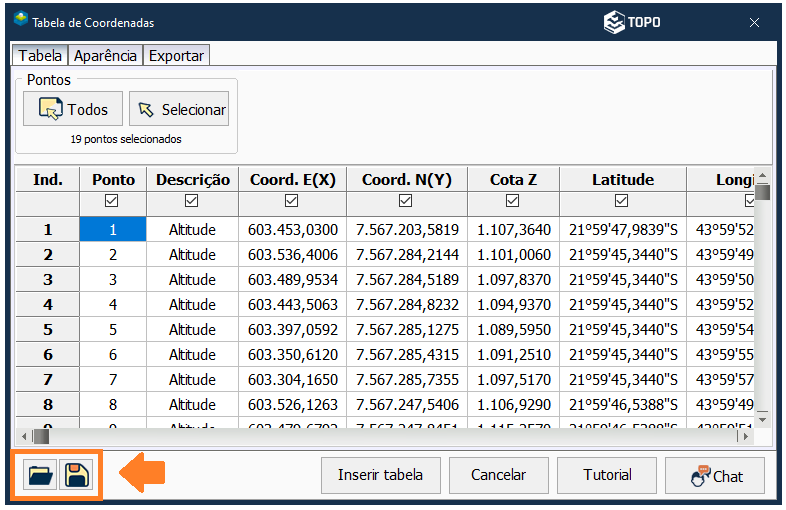Click the Cancelar button
This screenshot has height=510, width=786.
tap(498, 475)
